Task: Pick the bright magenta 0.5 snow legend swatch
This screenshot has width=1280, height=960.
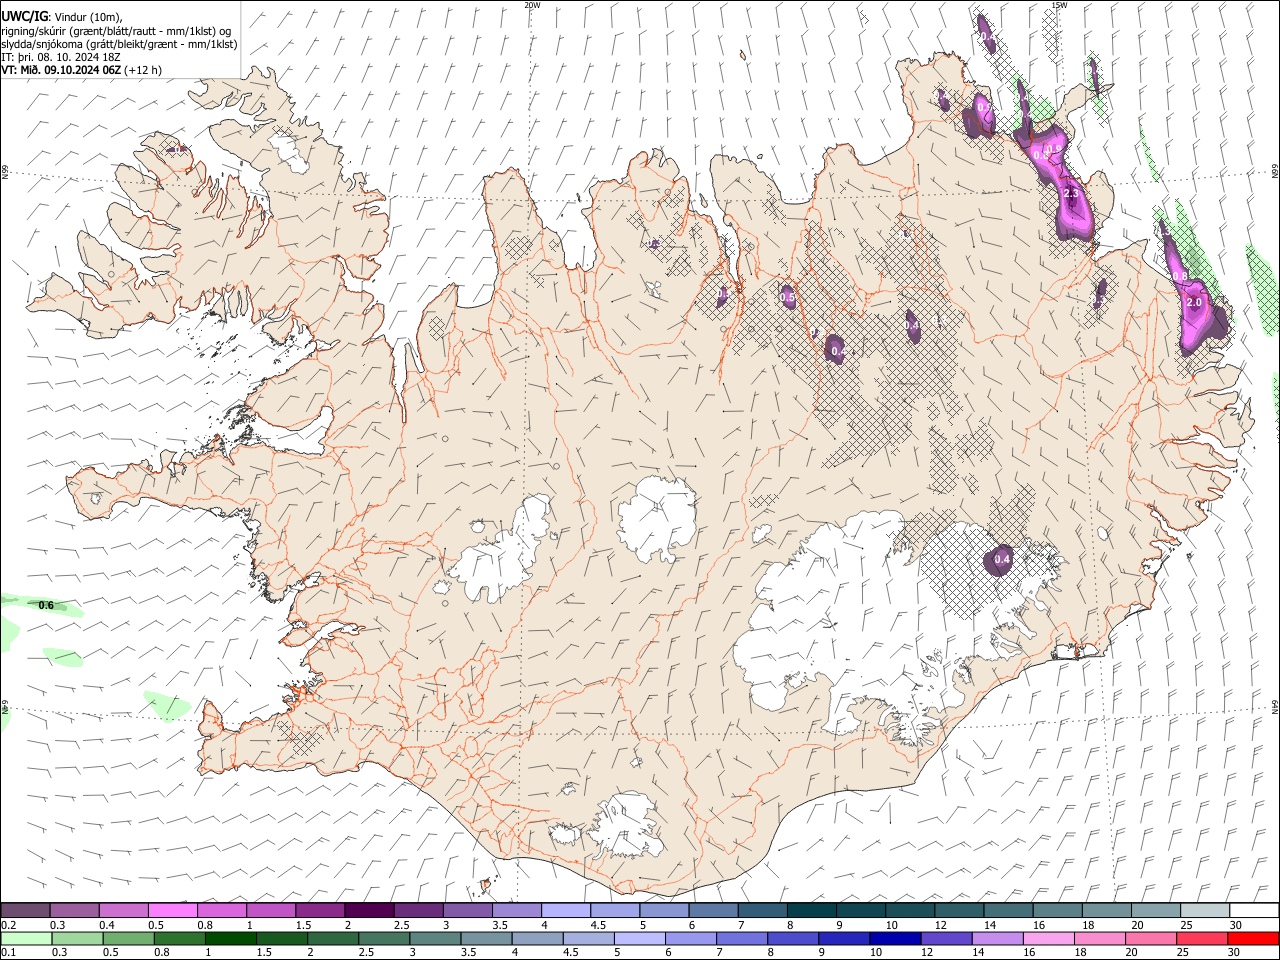Action: 172,911
